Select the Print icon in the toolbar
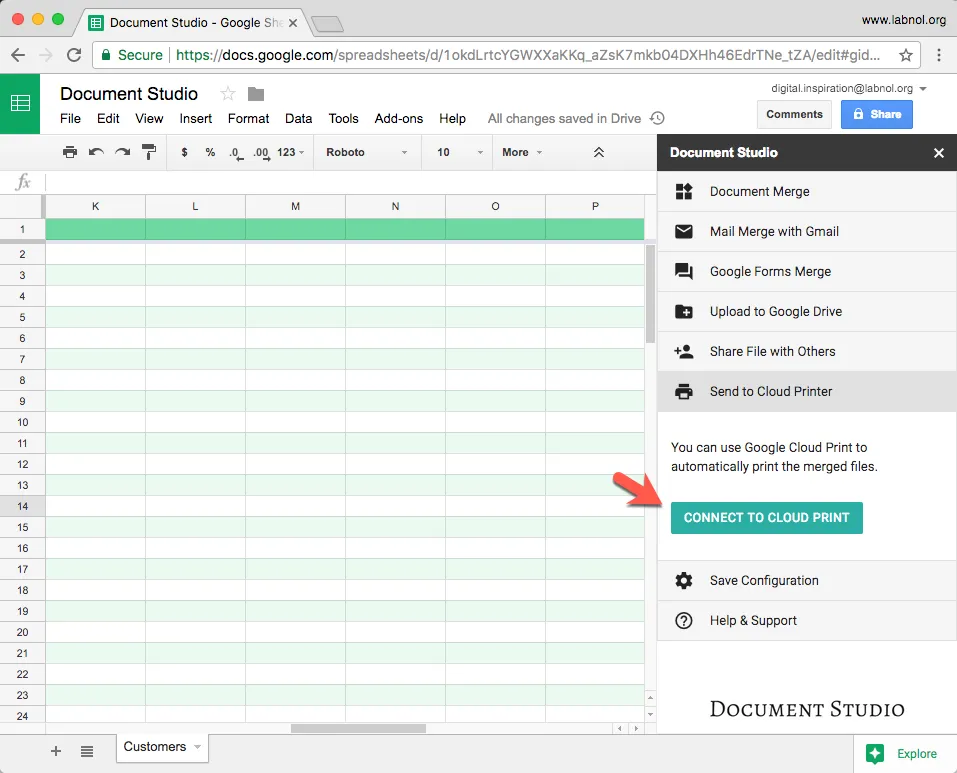957x773 pixels. [69, 152]
